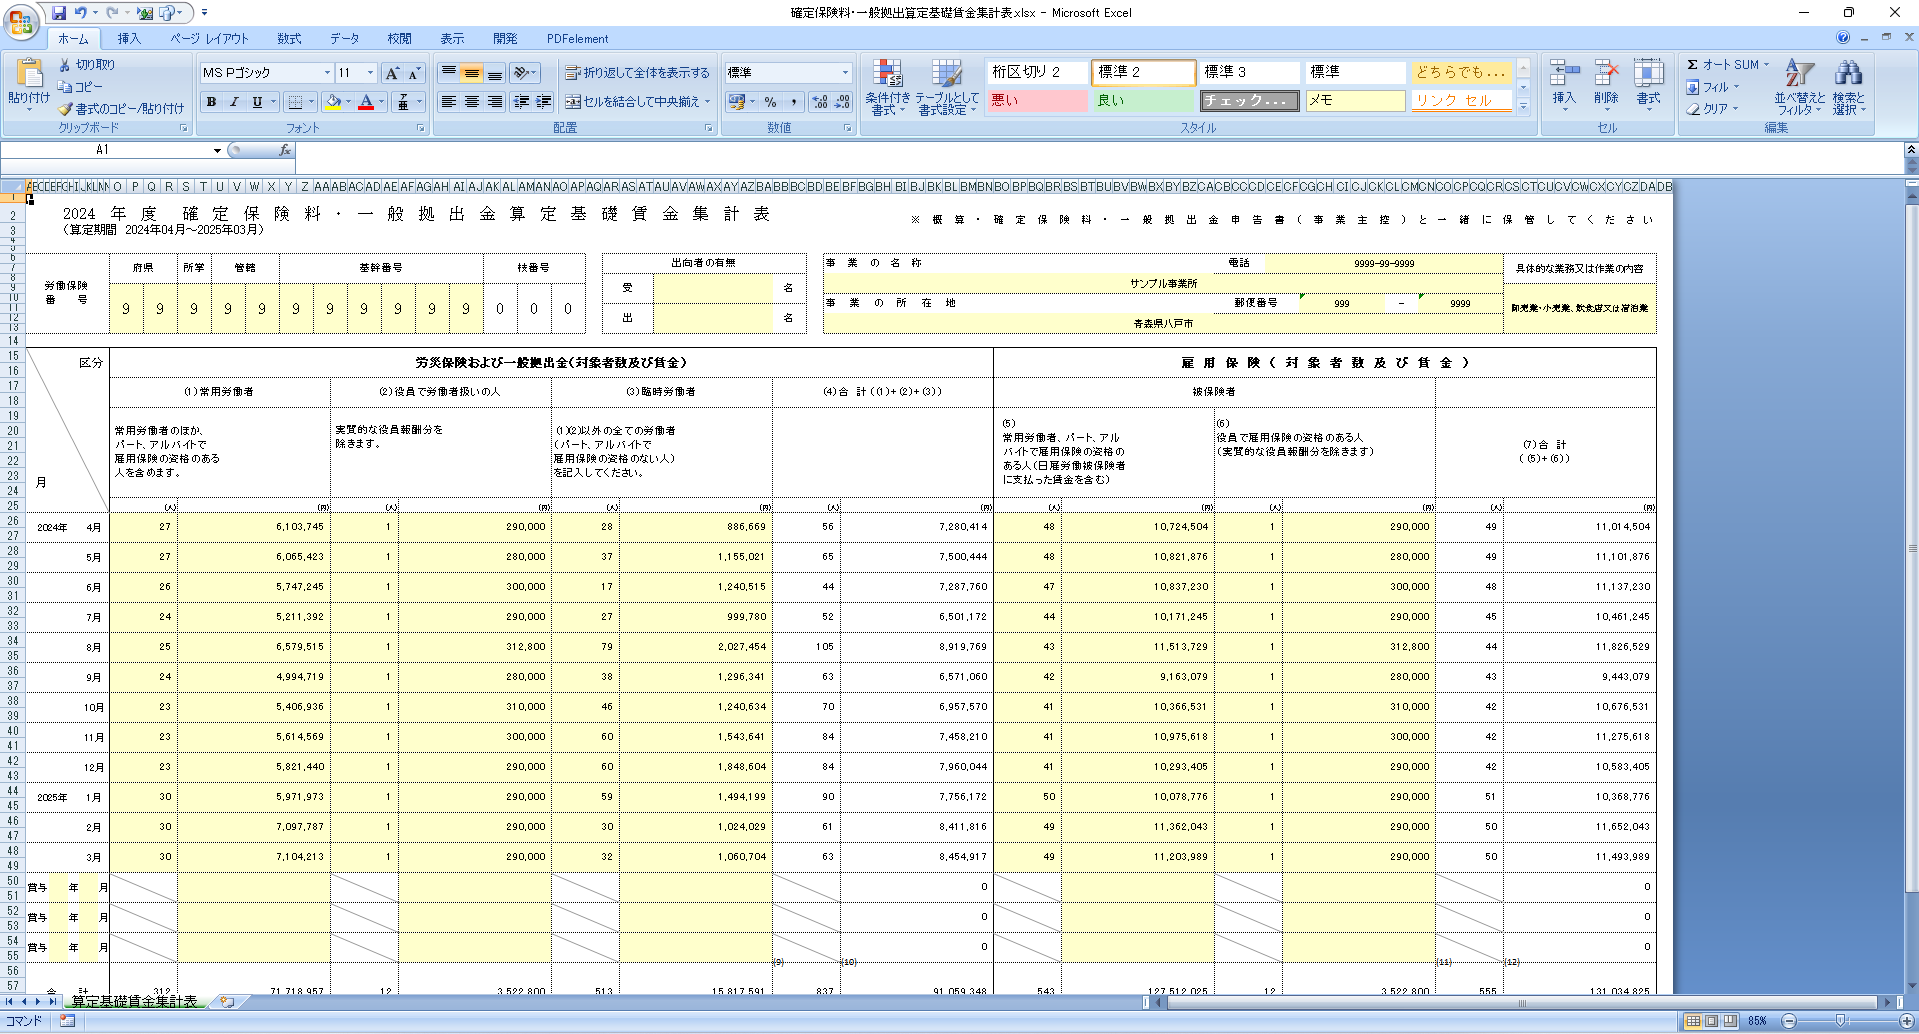Switch to the 挿入 ribbon tab
This screenshot has width=1919, height=1034.
[128, 39]
